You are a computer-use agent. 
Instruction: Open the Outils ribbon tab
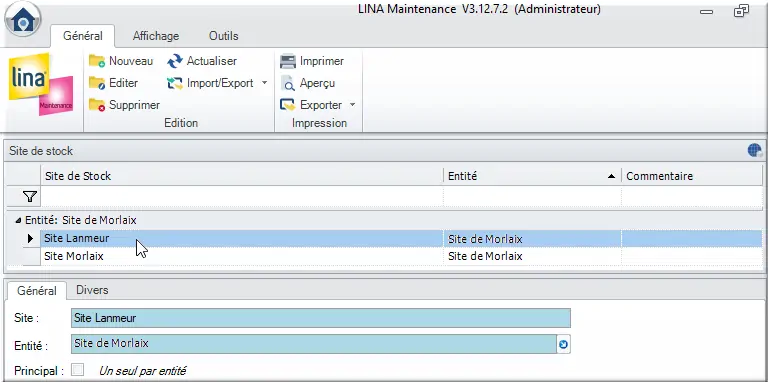click(x=223, y=36)
